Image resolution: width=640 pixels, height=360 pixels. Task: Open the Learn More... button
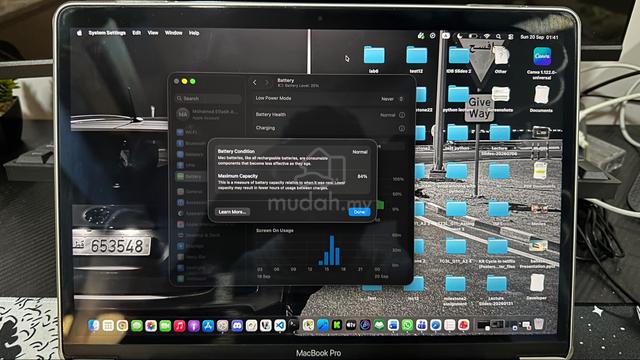coord(232,212)
